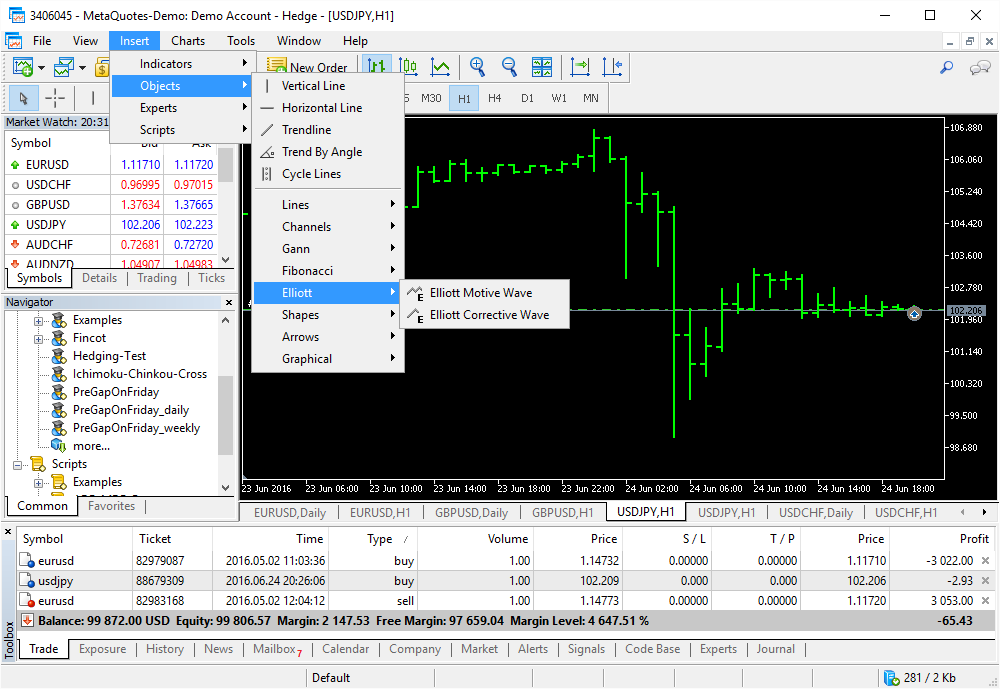Select Trendline in Objects menu
Viewport: 1000px width, 689px height.
pyautogui.click(x=306, y=130)
